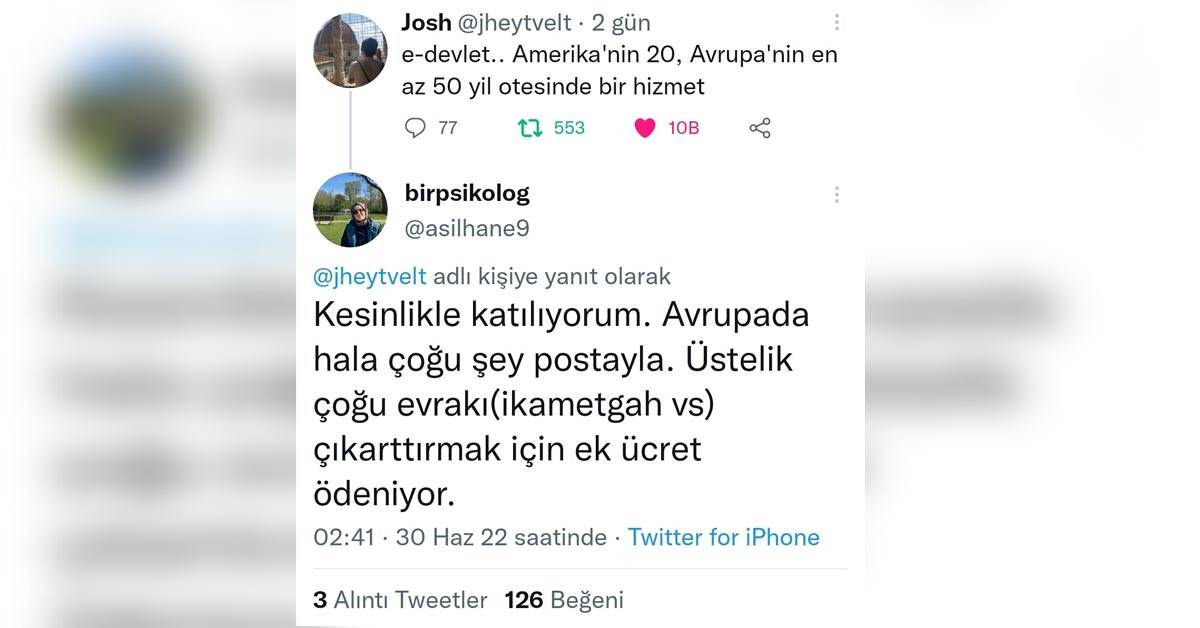Open Josh's username to visit his profile
1200x628 pixels.
pos(427,21)
